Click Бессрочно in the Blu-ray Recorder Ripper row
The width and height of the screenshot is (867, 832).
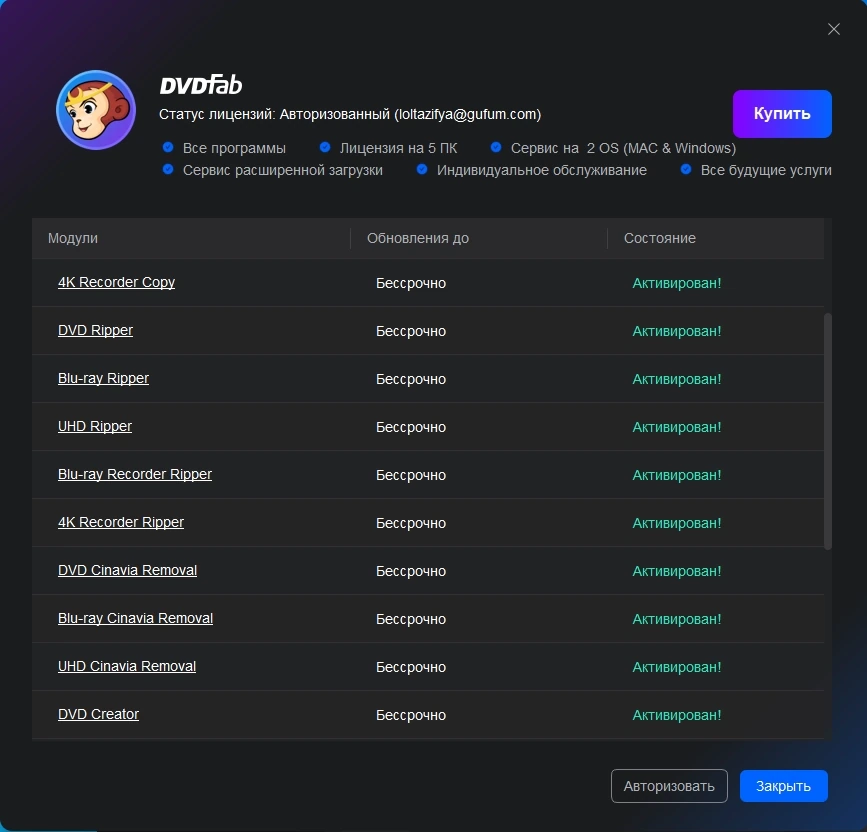(x=411, y=475)
